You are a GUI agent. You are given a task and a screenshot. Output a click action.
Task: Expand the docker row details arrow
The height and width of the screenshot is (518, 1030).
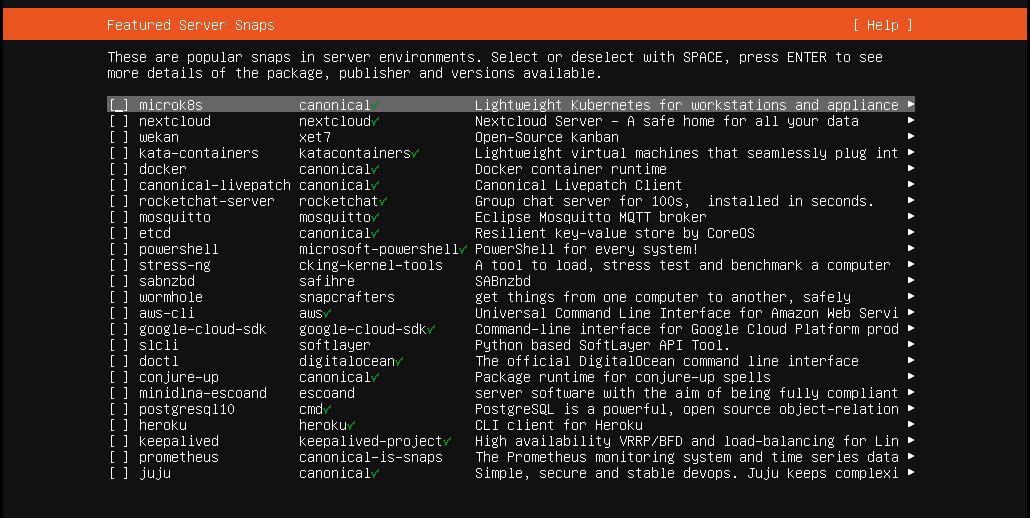pyautogui.click(x=910, y=168)
